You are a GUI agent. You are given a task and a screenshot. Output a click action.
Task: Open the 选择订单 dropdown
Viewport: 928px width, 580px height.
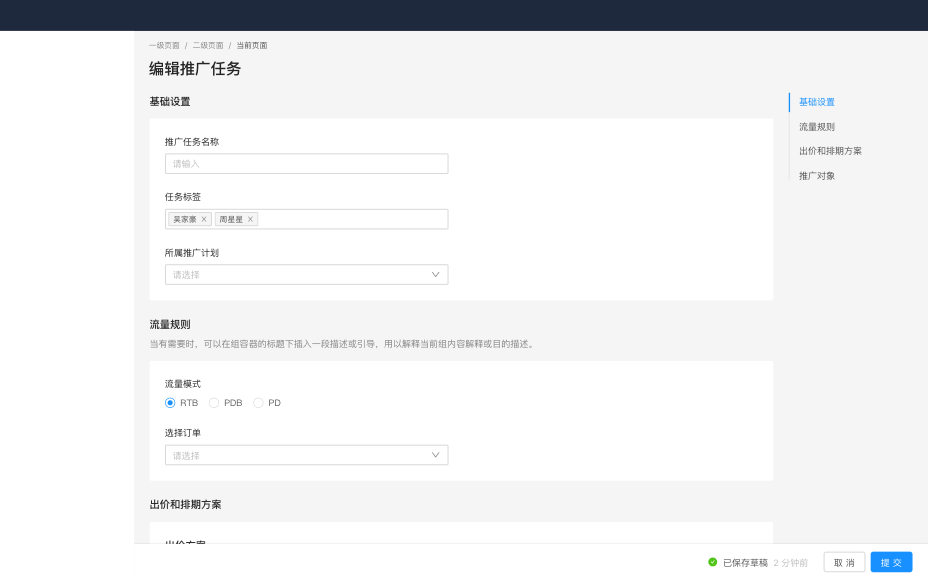pos(307,455)
